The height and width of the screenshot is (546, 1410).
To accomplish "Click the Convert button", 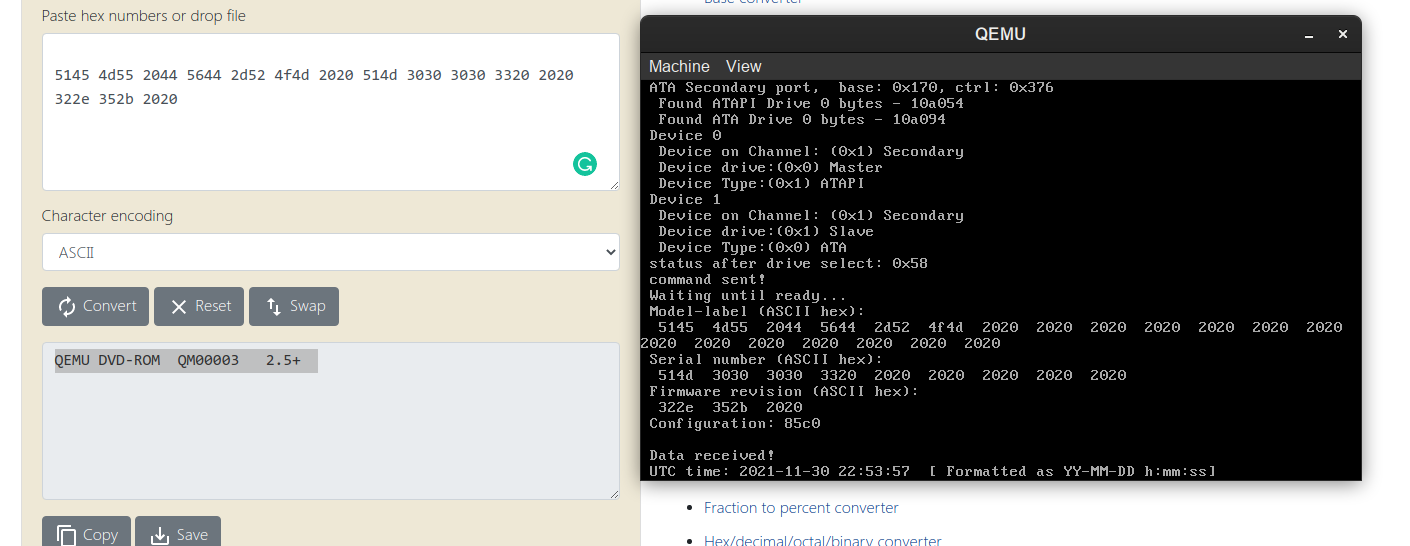I will (95, 306).
